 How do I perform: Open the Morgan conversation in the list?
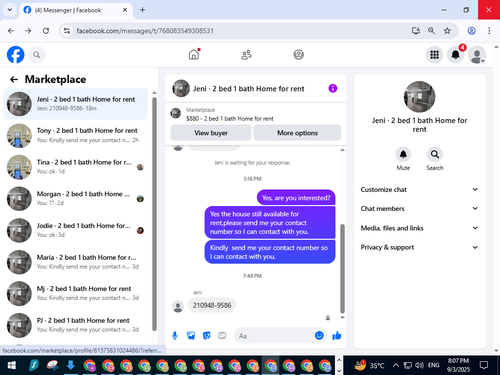[x=75, y=199]
